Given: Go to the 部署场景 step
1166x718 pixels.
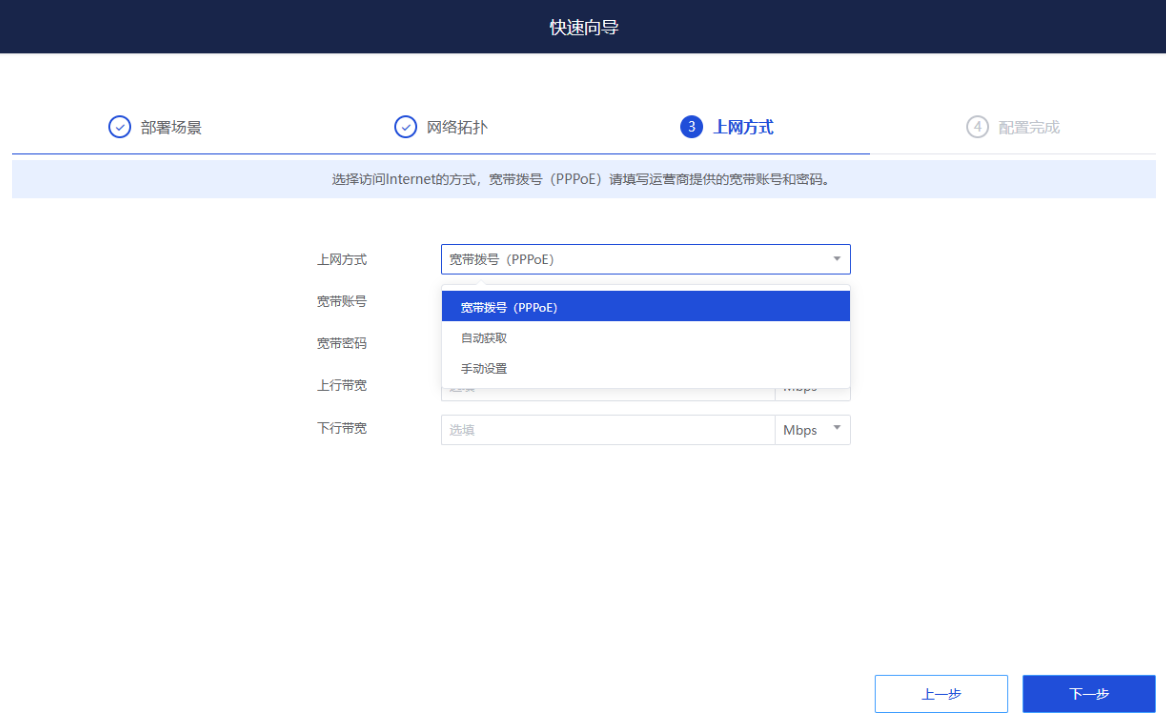Looking at the screenshot, I should (x=171, y=128).
